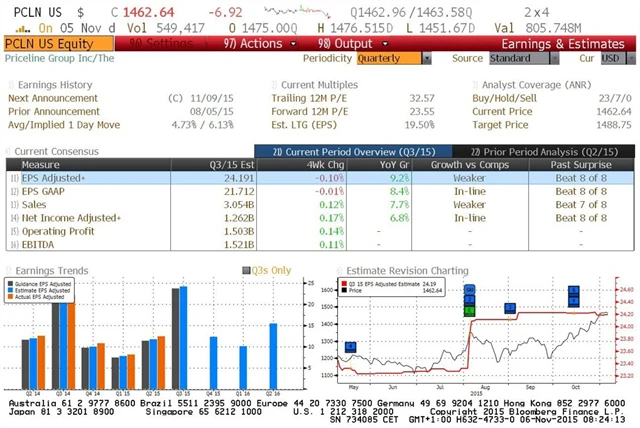Click the Earnings Trends panel icon

click(x=11, y=270)
